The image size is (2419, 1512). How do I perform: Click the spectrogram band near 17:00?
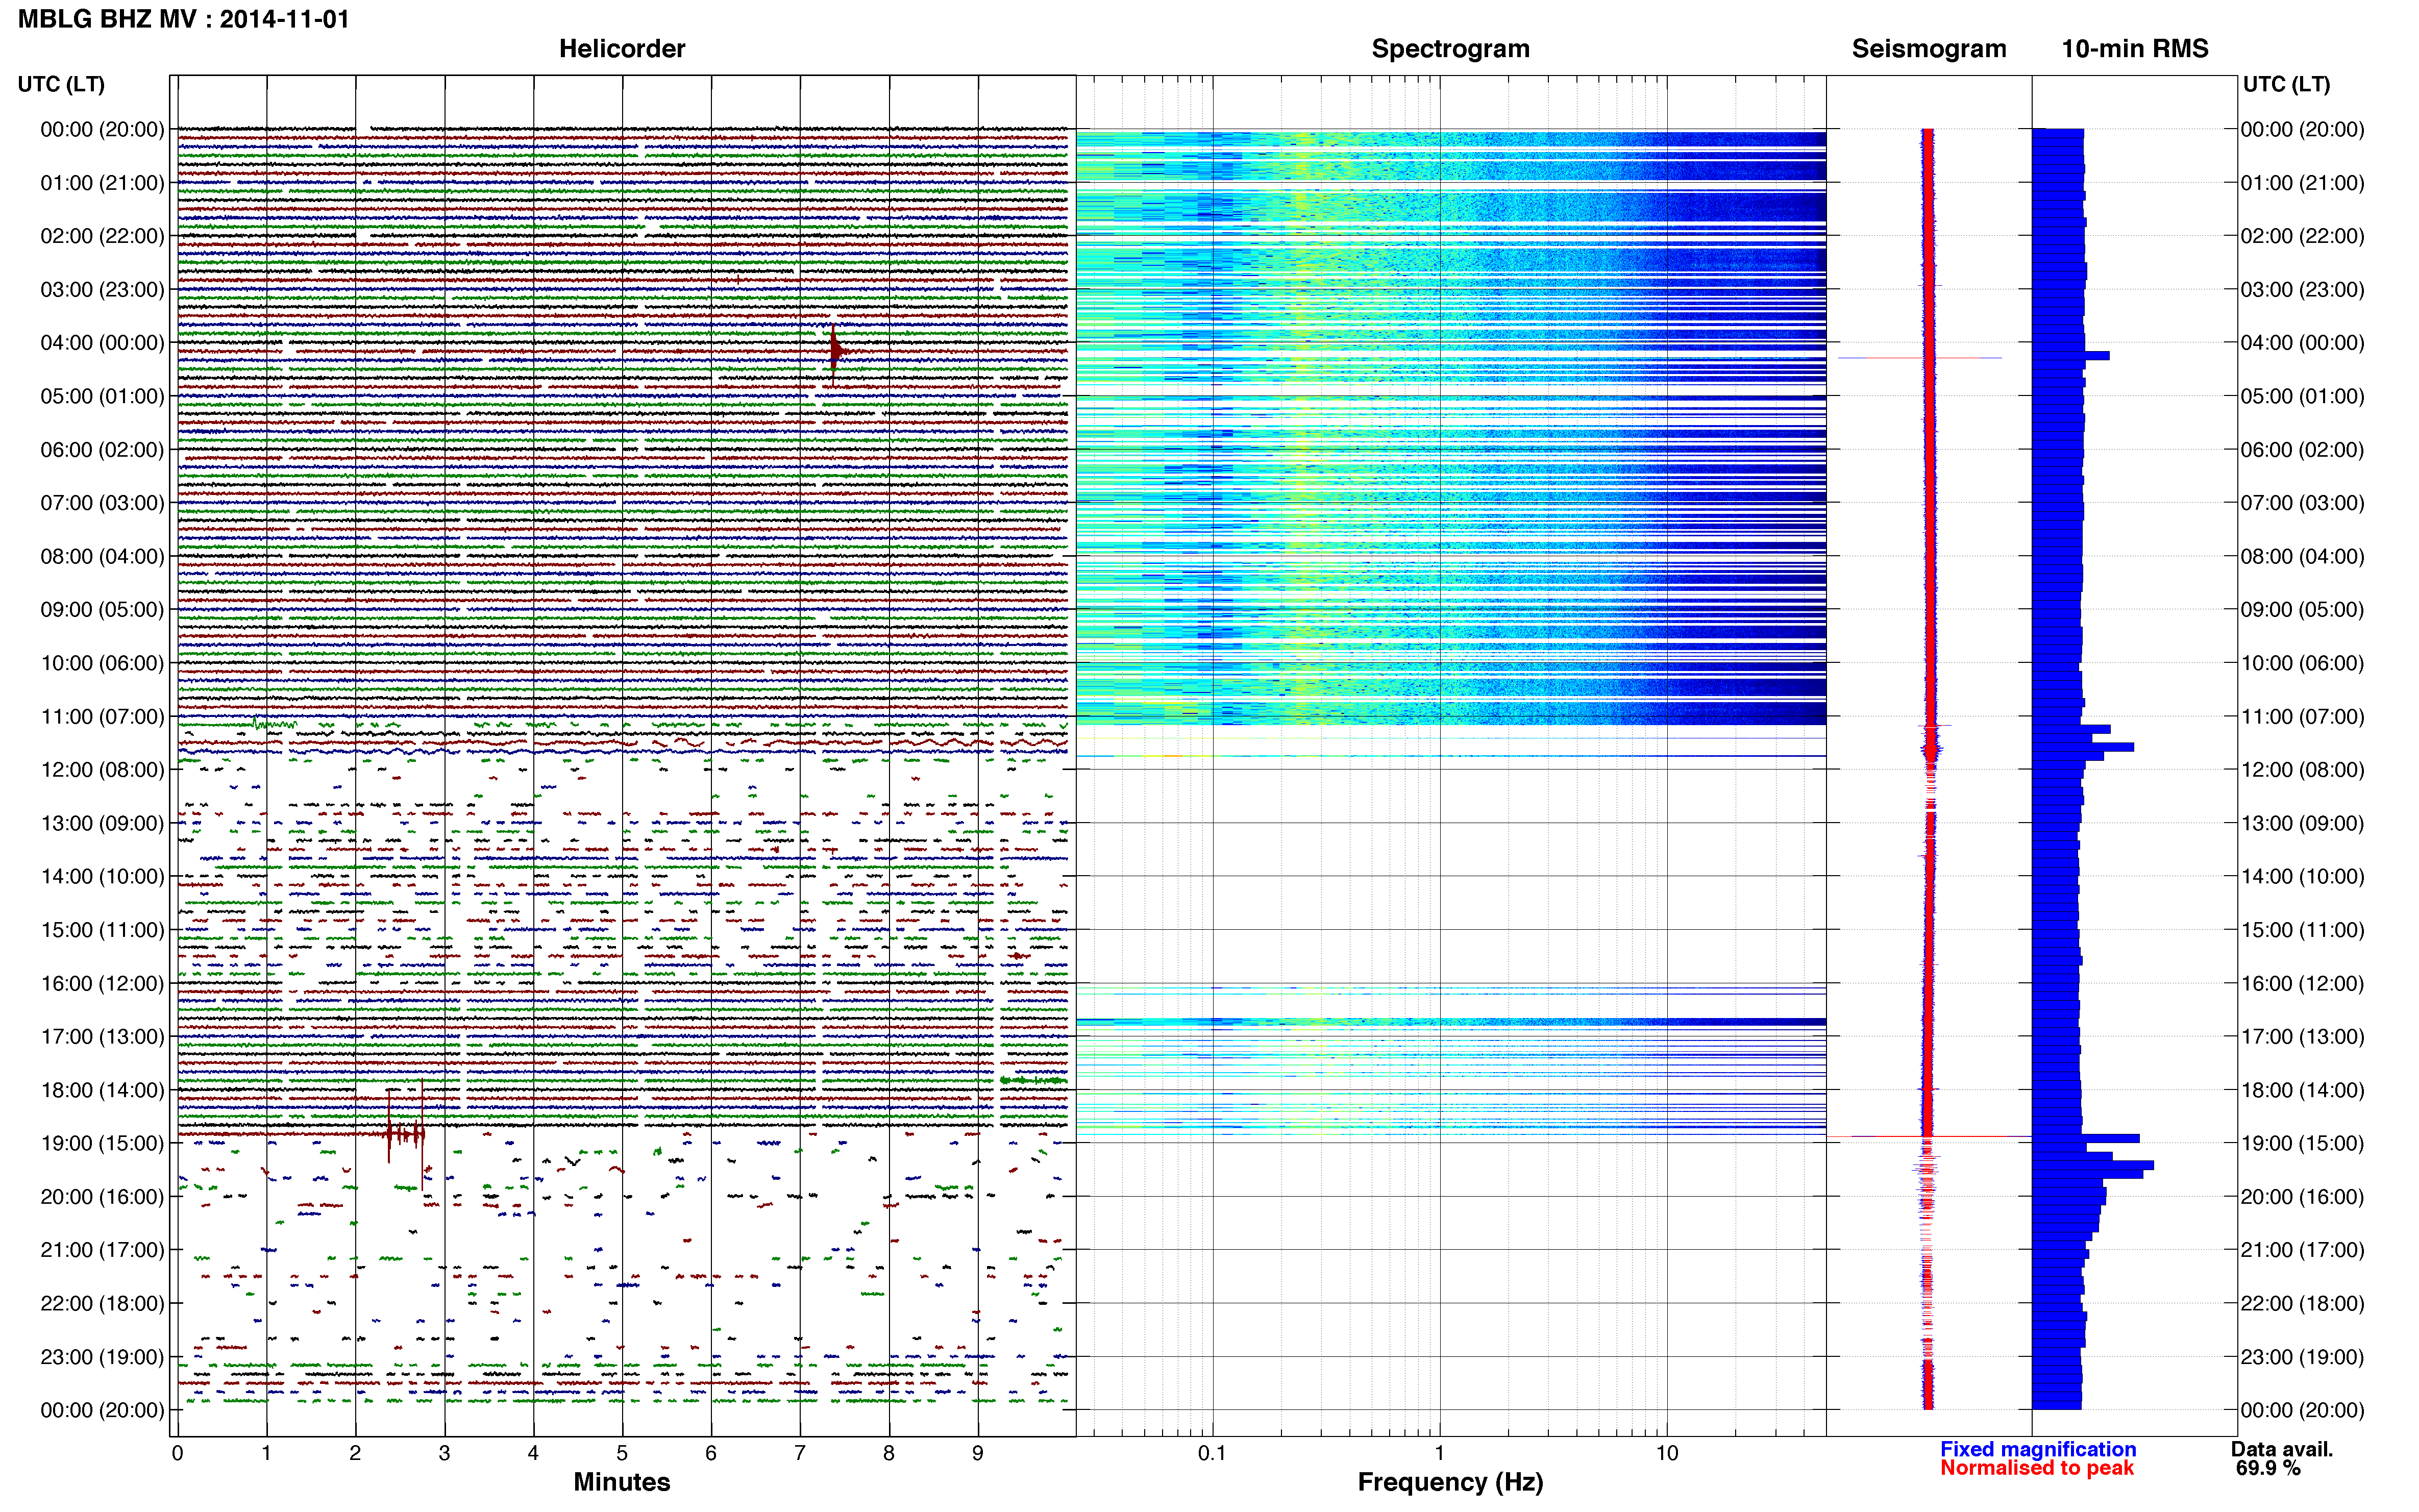pyautogui.click(x=1451, y=1022)
